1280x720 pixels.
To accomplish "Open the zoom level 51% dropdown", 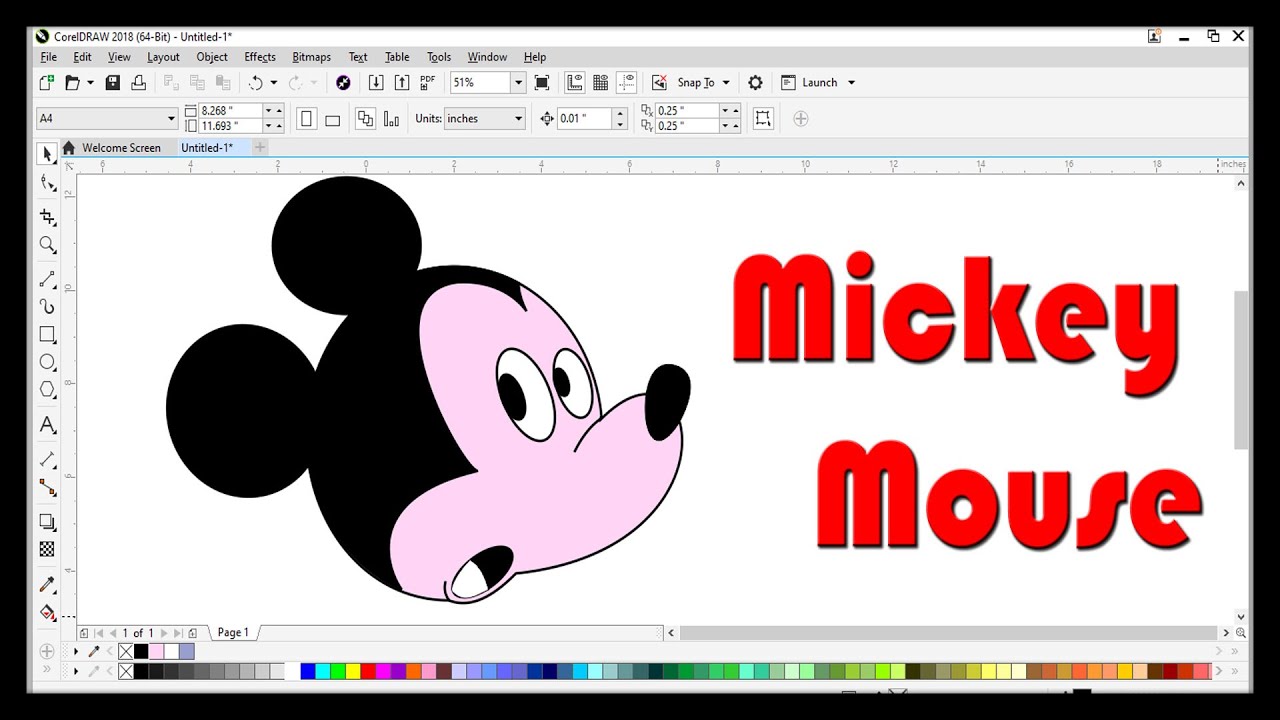I will 517,83.
